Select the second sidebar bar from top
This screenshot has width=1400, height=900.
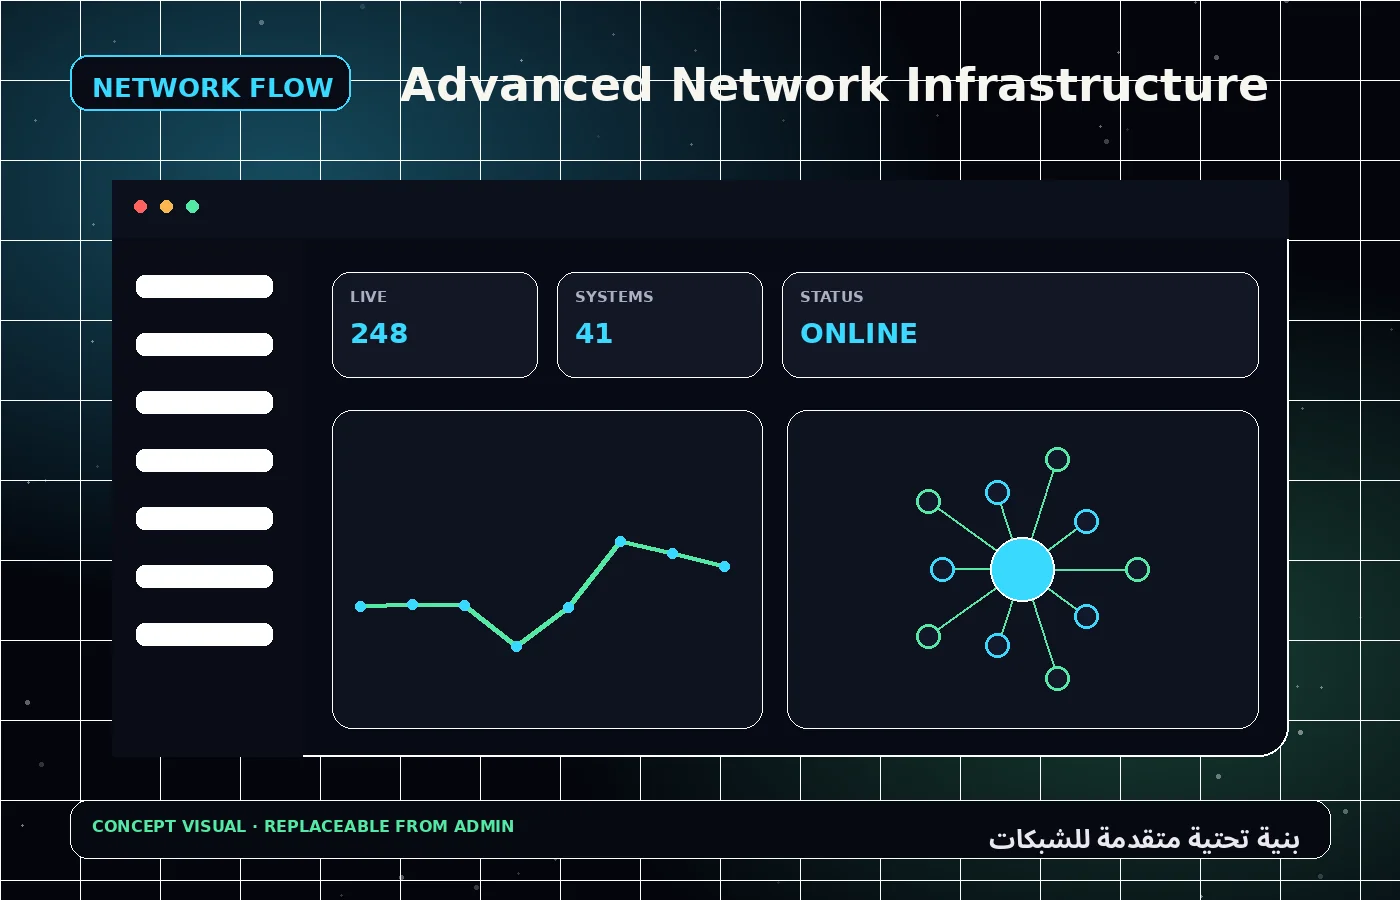(x=204, y=345)
